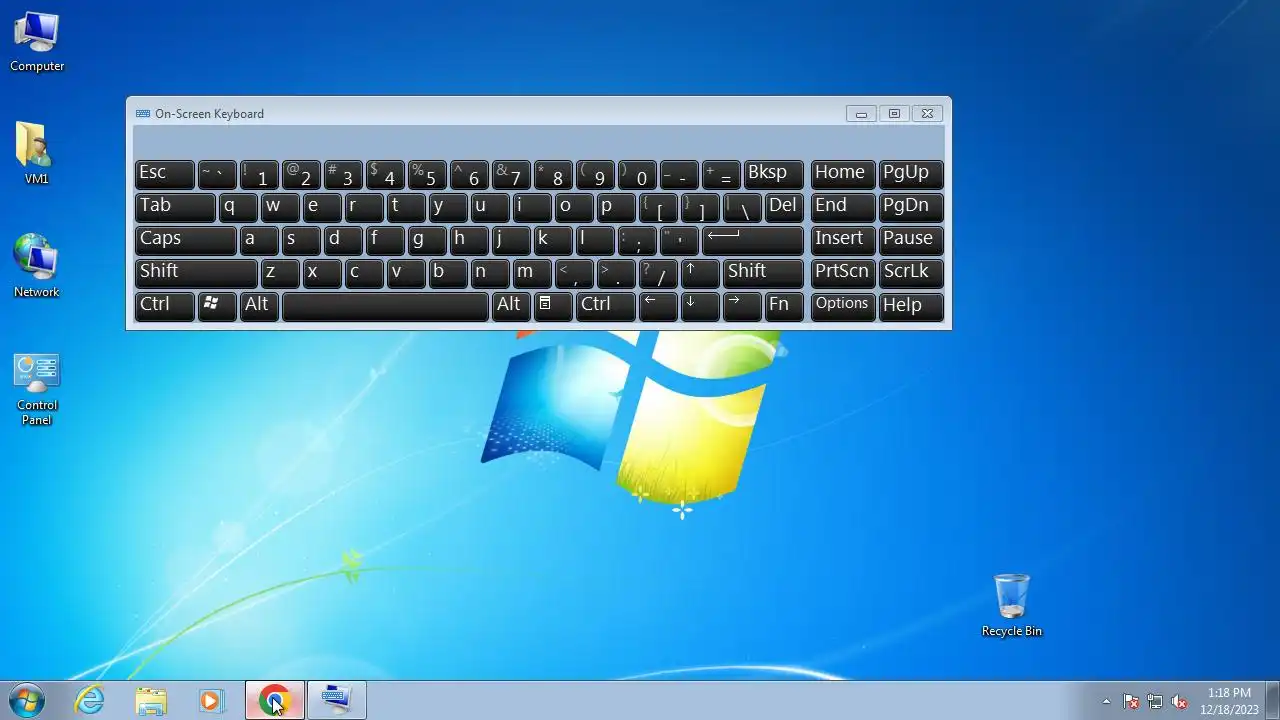Toggle the Fn key
The width and height of the screenshot is (1280, 720).
point(784,306)
